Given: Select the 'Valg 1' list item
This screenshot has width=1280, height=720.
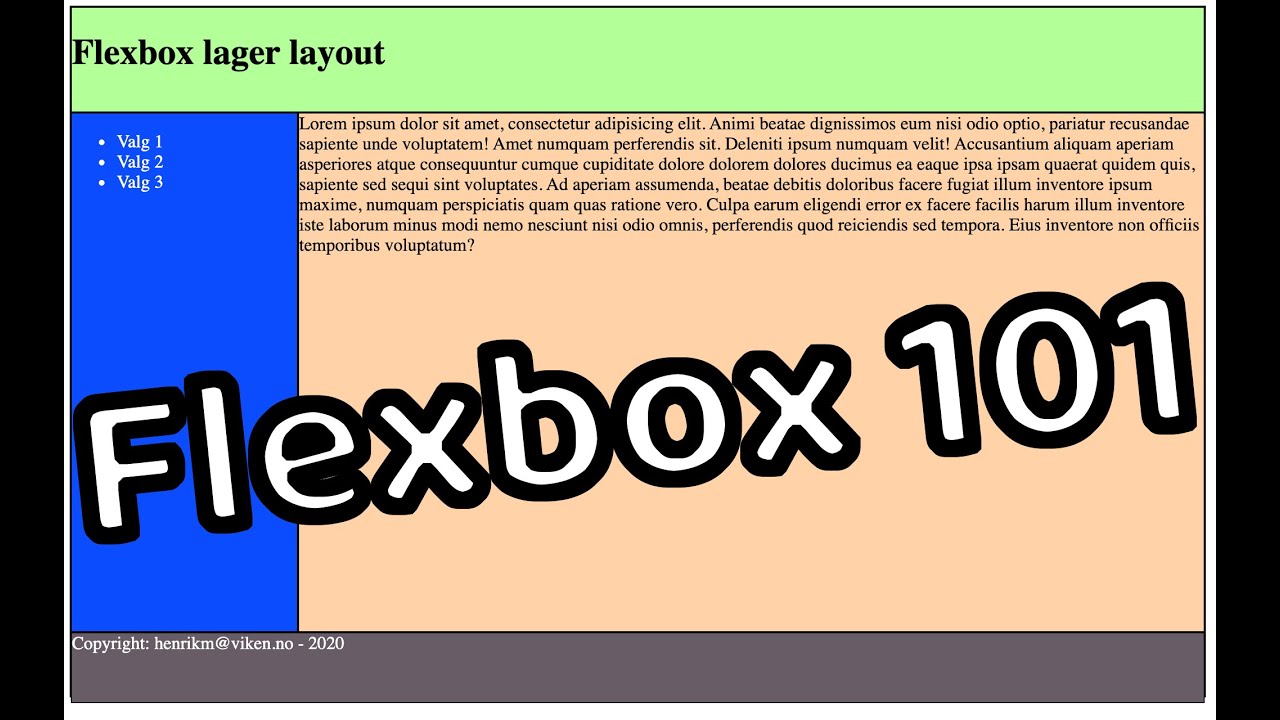Looking at the screenshot, I should [139, 142].
